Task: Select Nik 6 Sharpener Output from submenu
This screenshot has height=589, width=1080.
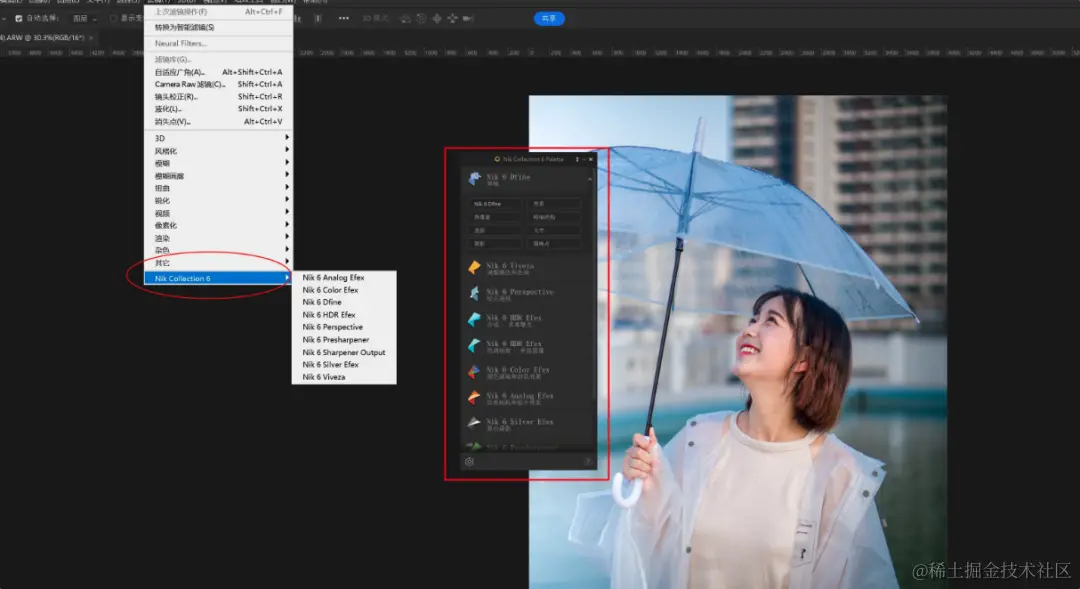Action: [x=343, y=352]
